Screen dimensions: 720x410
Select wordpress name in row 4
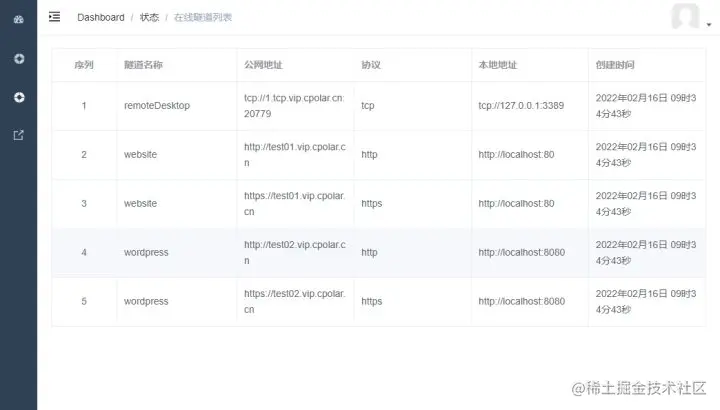[x=146, y=253]
